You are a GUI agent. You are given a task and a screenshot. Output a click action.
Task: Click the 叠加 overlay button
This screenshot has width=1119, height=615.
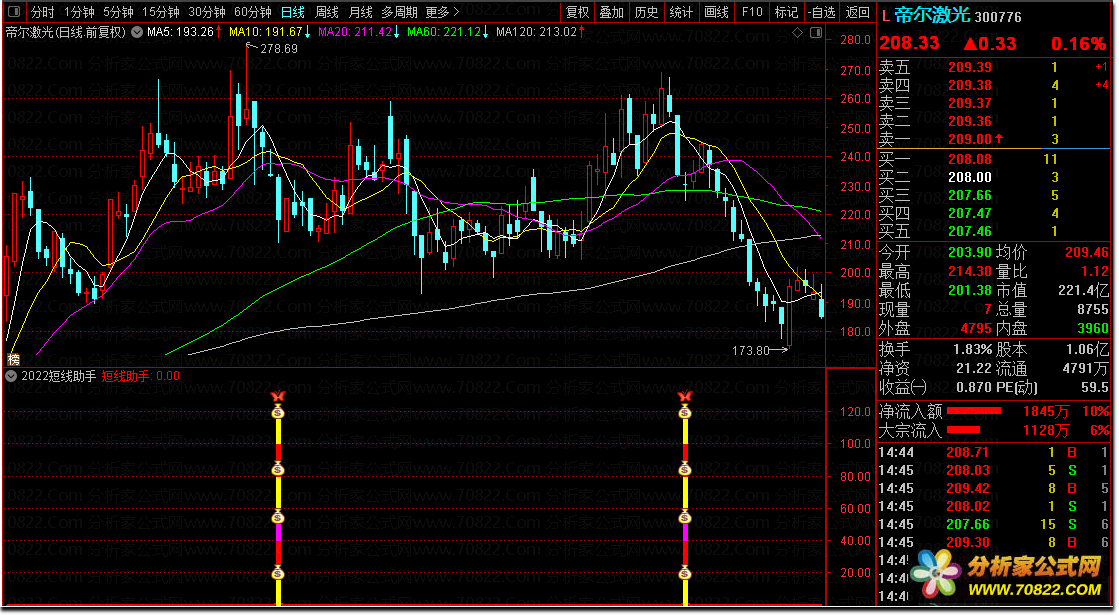pyautogui.click(x=612, y=12)
